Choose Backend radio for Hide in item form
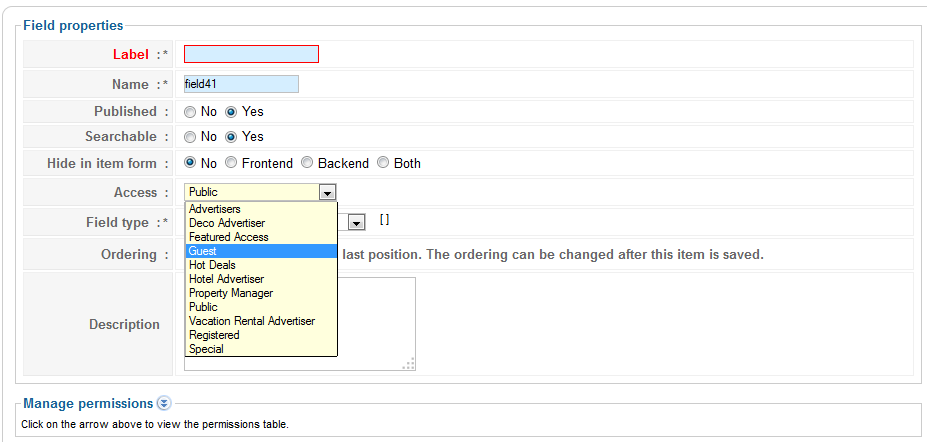 point(307,162)
